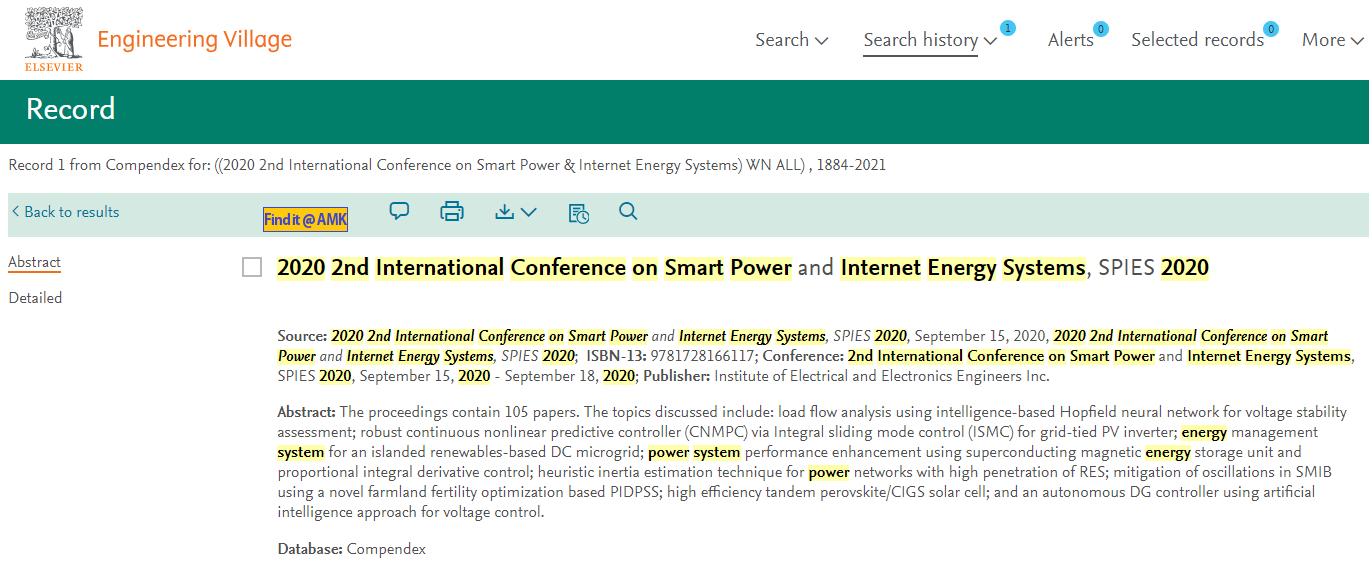Click the document with clock icon
Image resolution: width=1369 pixels, height=569 pixels.
[578, 212]
